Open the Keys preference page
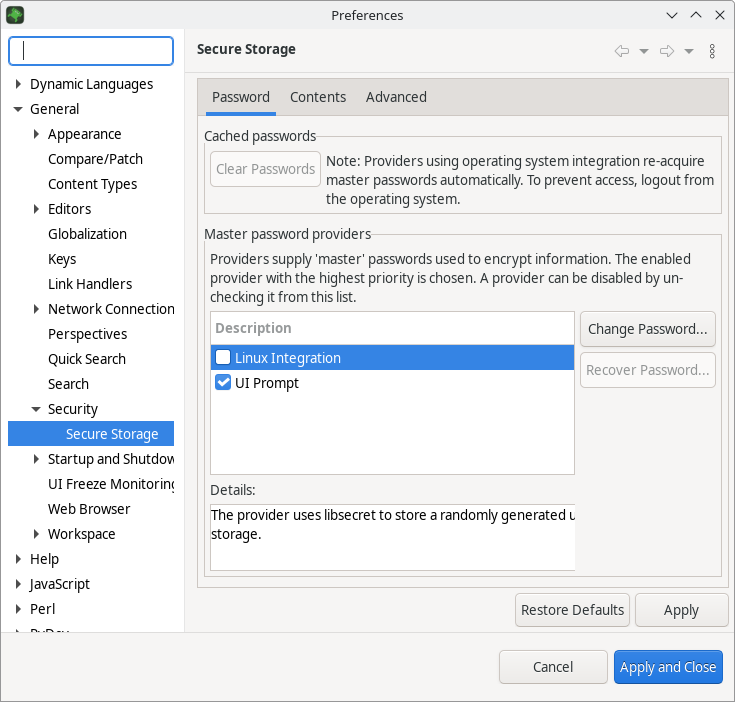The width and height of the screenshot is (735, 702). coord(62,259)
